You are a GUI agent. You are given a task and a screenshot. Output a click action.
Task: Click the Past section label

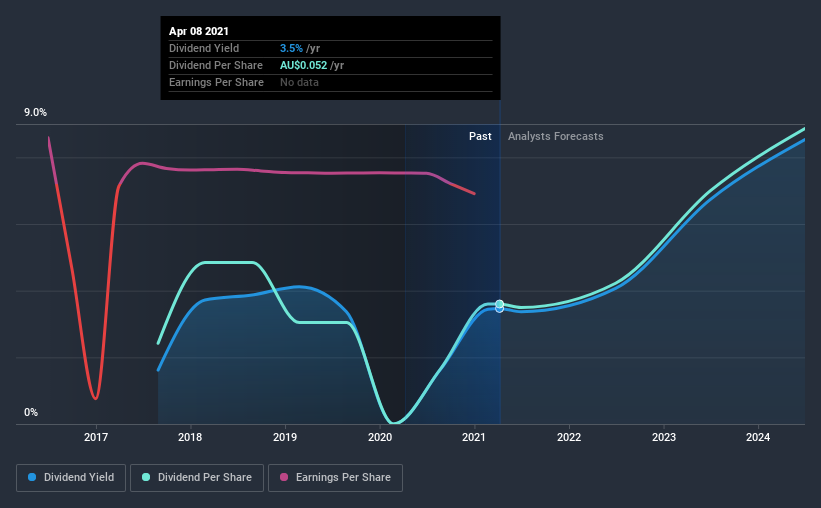point(480,137)
